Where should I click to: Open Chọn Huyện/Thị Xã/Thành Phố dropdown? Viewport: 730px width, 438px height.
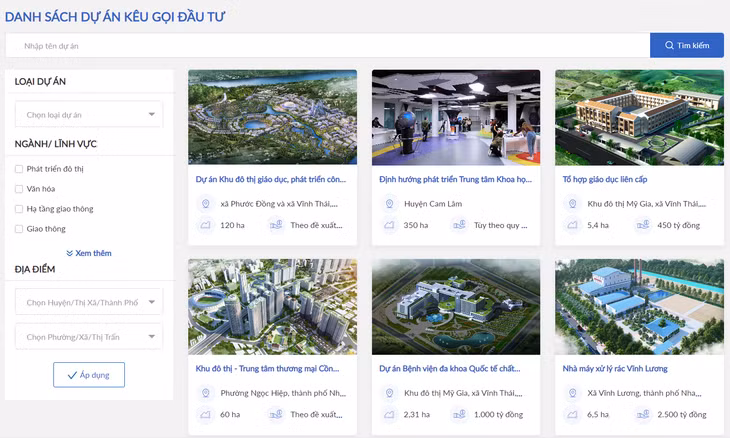point(89,302)
